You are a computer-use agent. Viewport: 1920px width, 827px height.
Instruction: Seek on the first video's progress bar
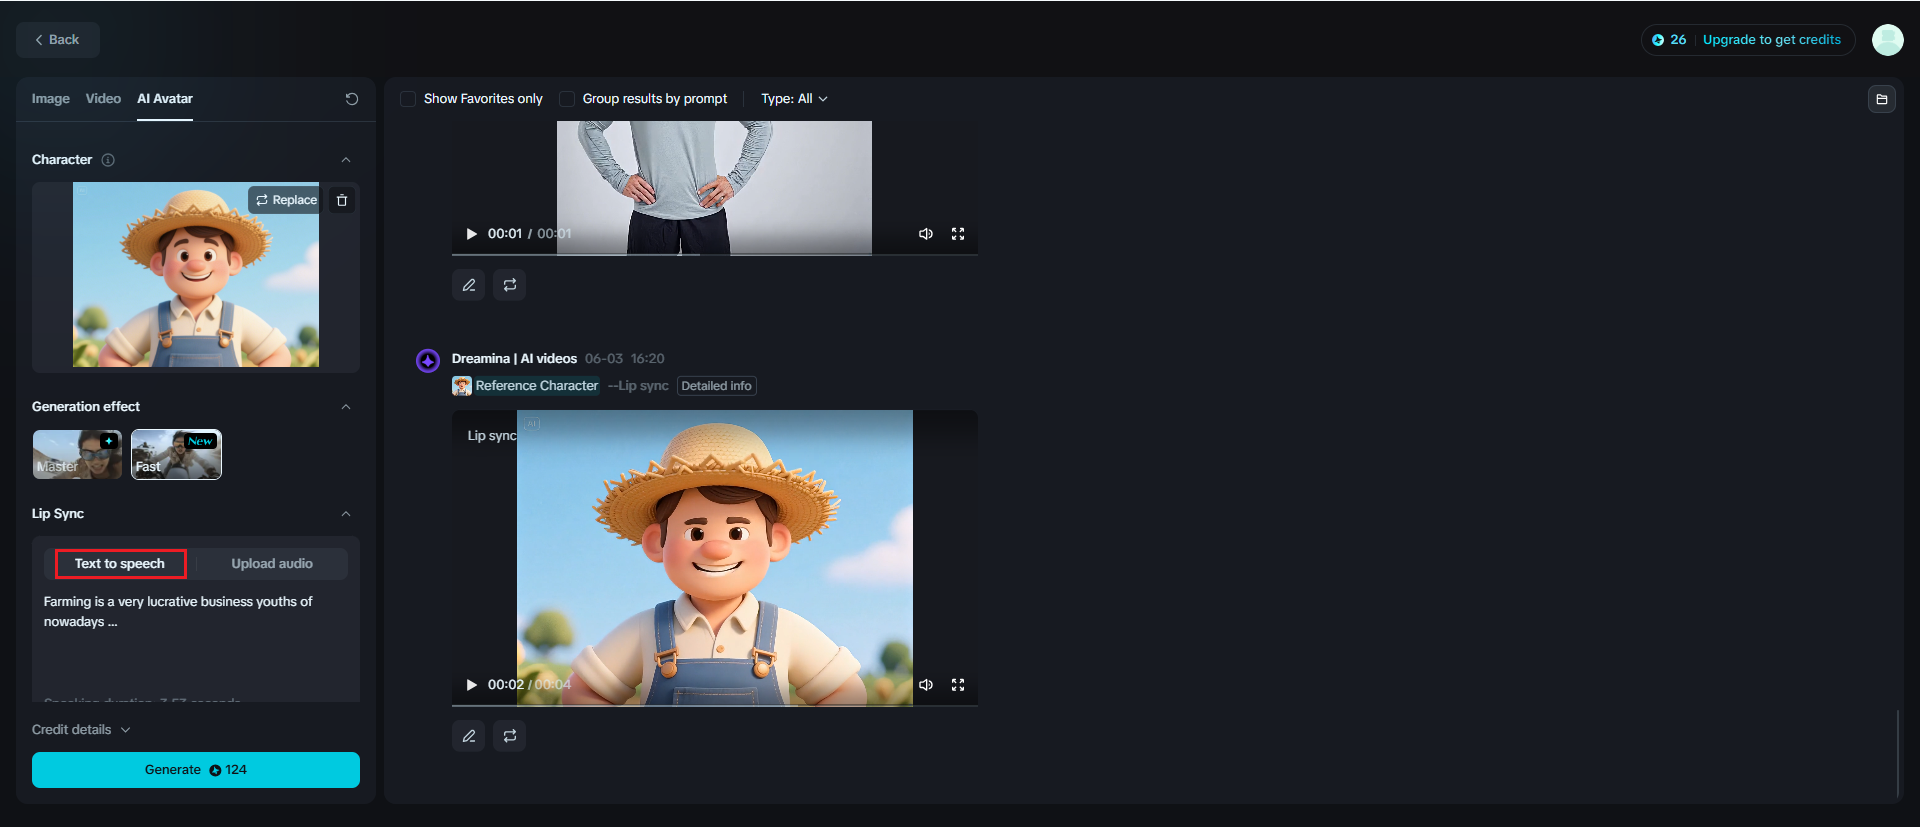(x=715, y=254)
